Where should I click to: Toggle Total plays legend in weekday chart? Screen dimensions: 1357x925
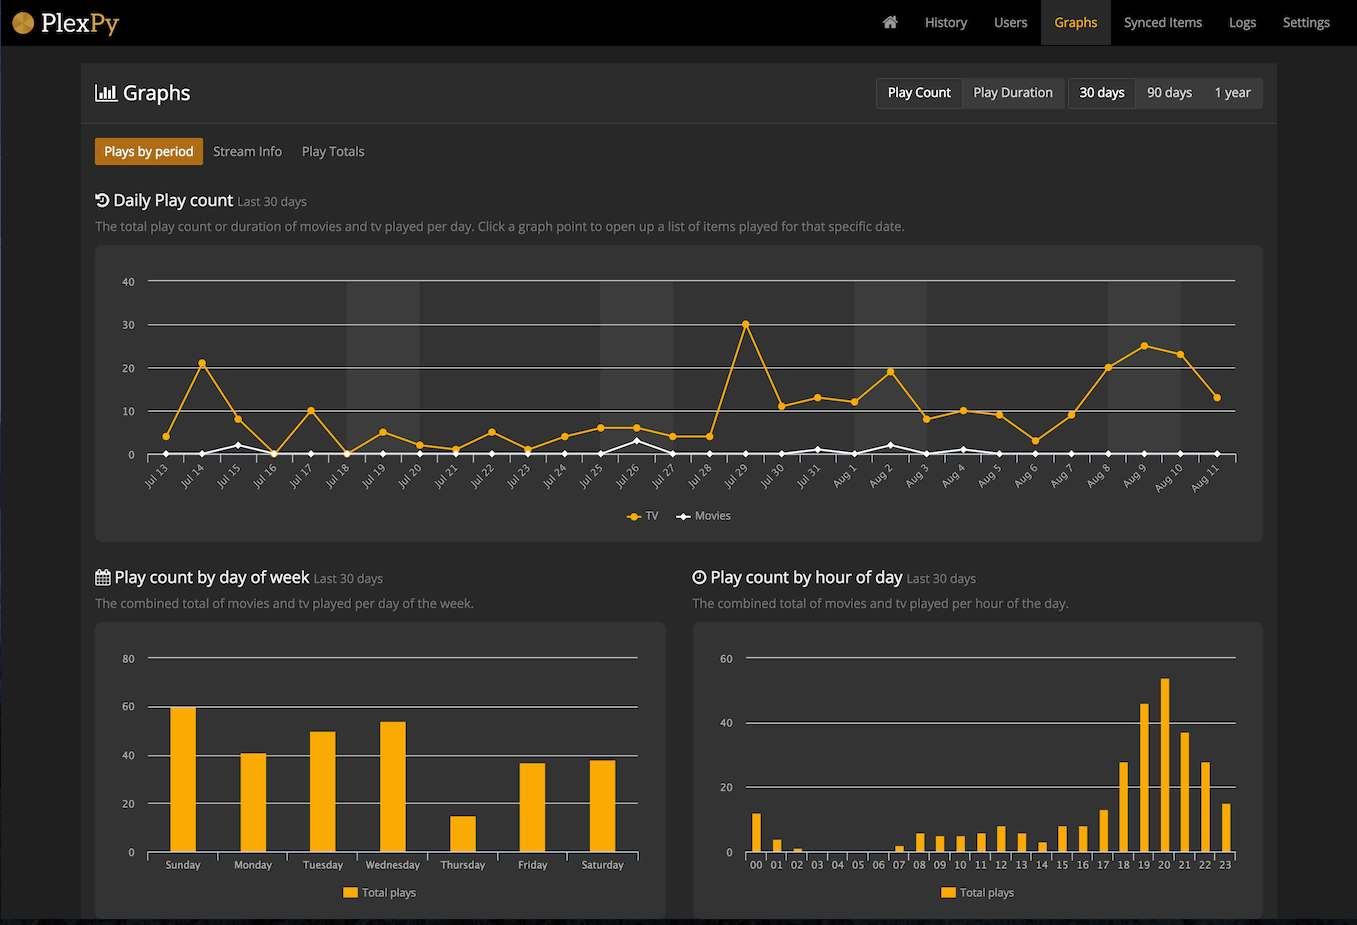pyautogui.click(x=379, y=893)
